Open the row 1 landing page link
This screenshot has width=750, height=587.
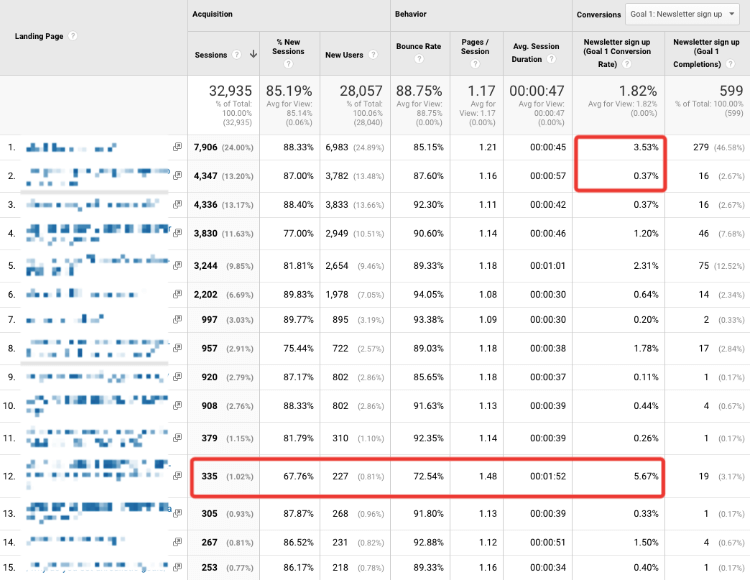click(71, 147)
